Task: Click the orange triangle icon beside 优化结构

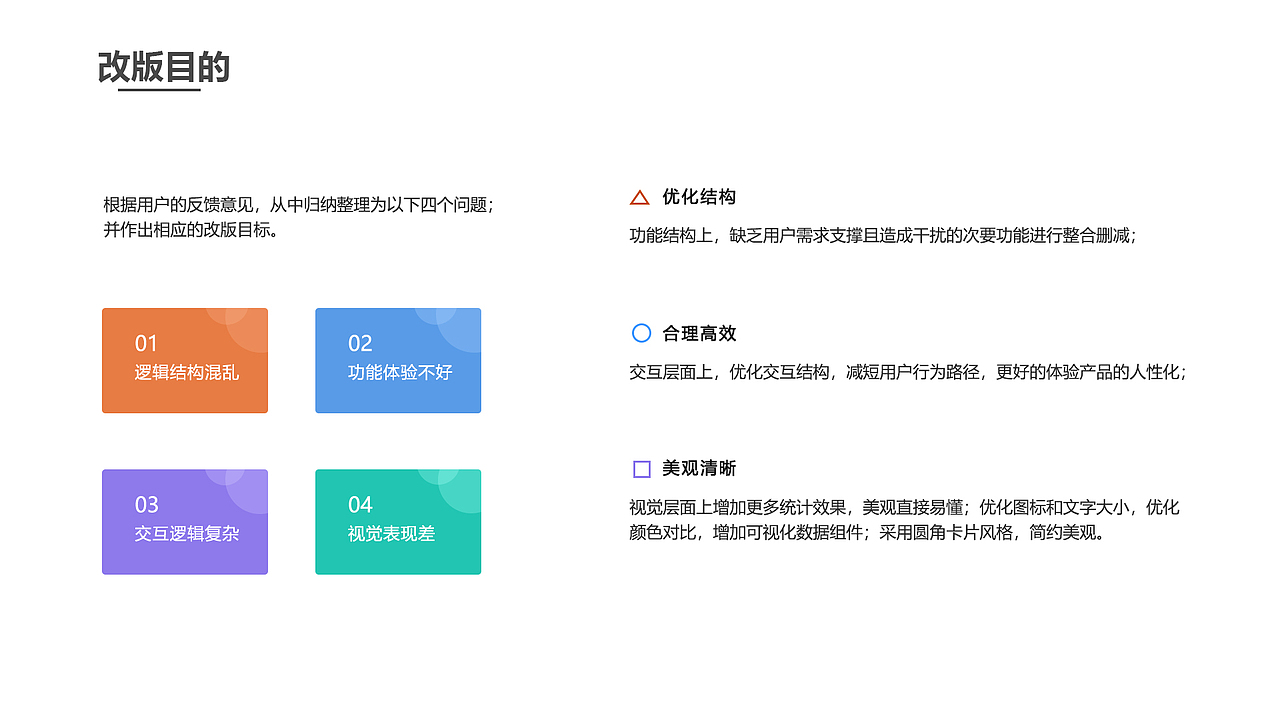Action: (640, 198)
